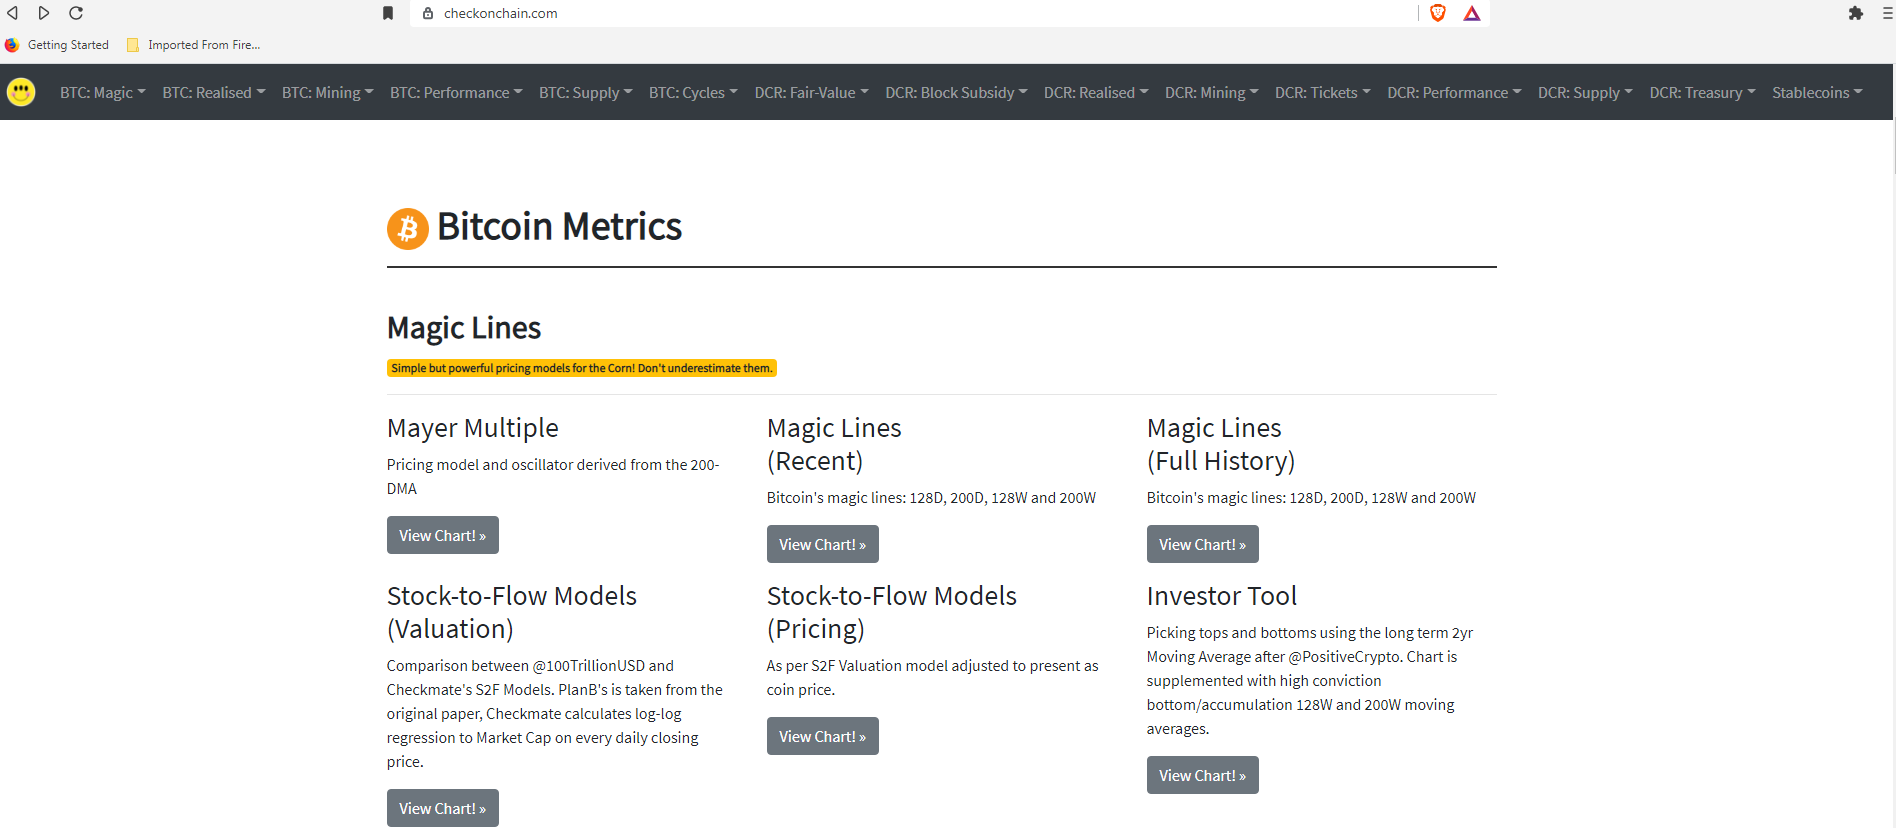Expand the BTC: Performance dropdown menu
The height and width of the screenshot is (828, 1896).
pyautogui.click(x=456, y=92)
